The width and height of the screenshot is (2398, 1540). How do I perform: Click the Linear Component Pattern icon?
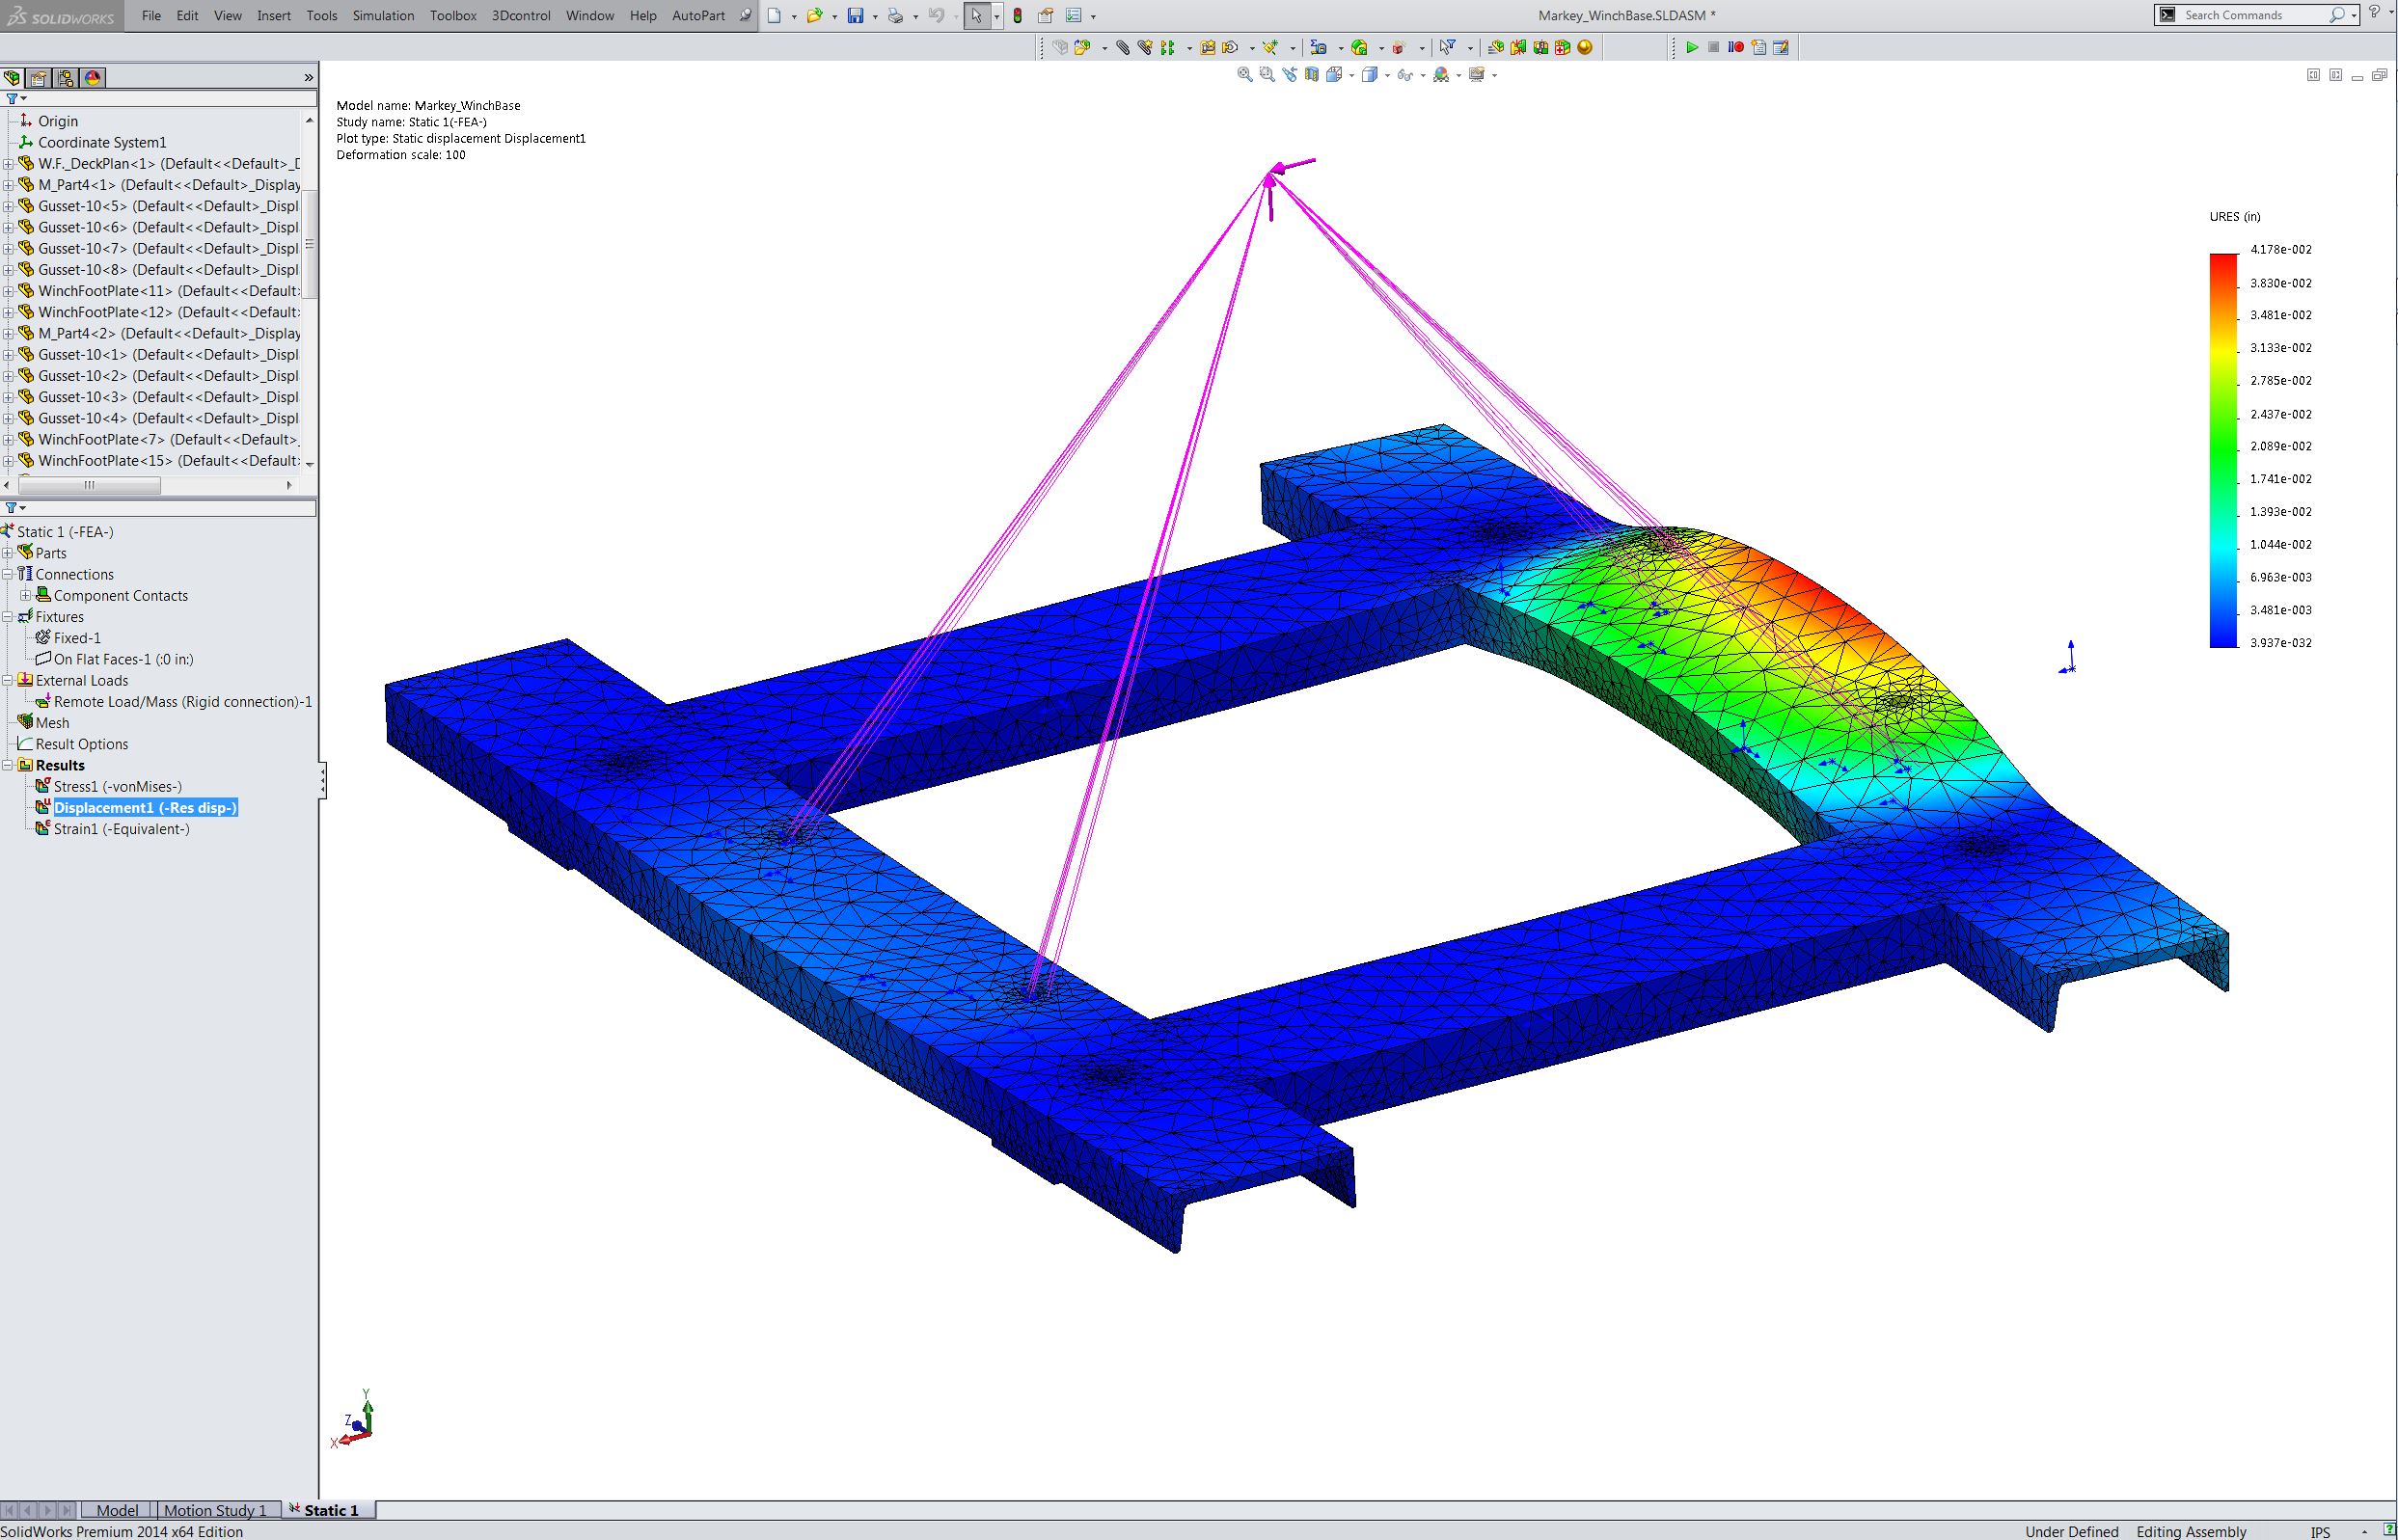pos(1167,47)
